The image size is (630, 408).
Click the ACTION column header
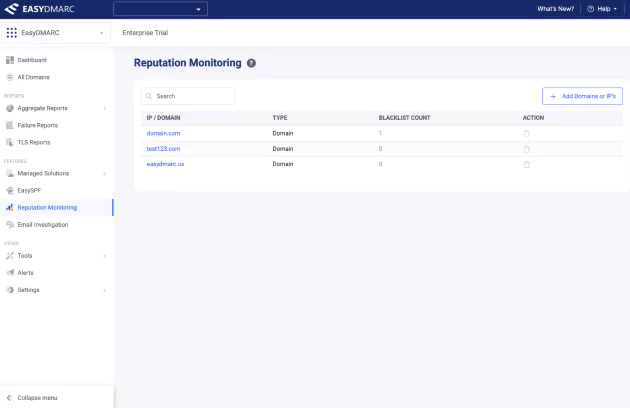pos(533,118)
